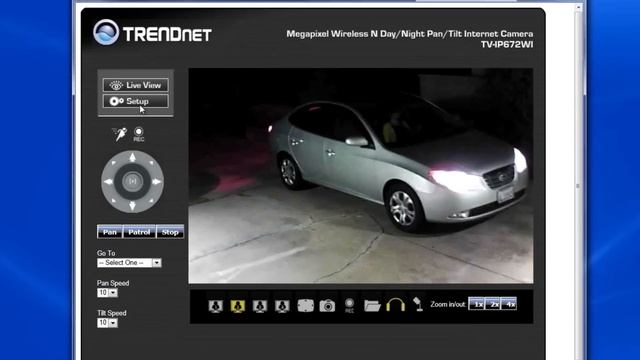Viewport: 640px width, 360px height.
Task: Take a snapshot with the camera icon
Action: [327, 306]
